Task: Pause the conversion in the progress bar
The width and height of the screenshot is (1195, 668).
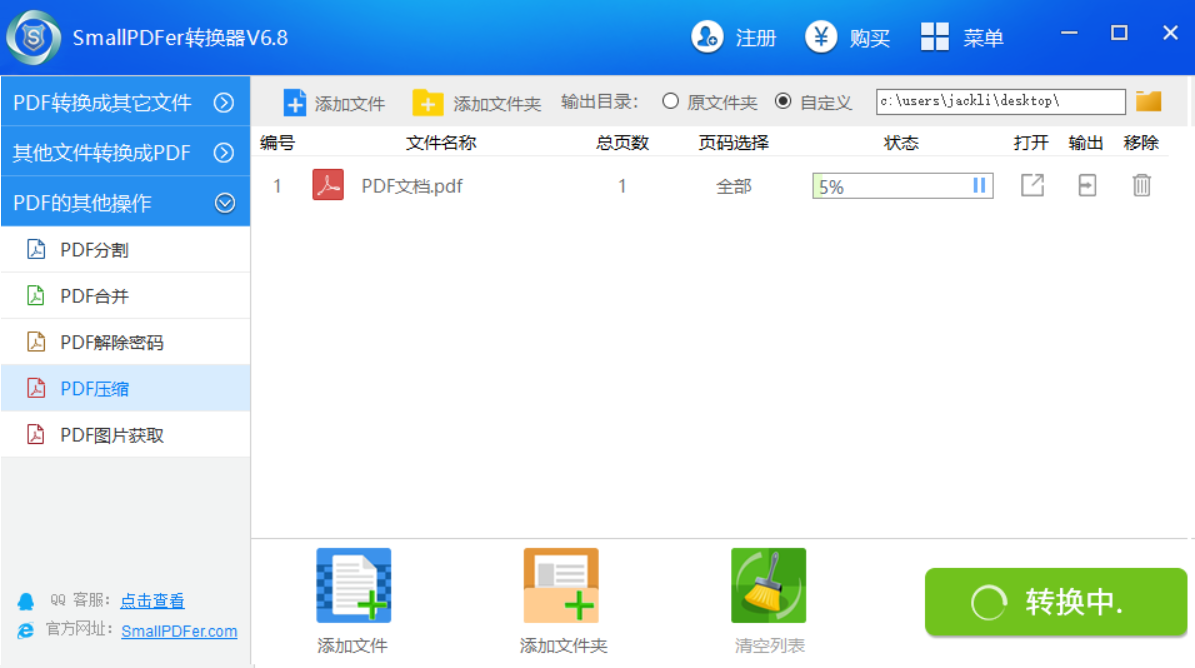Action: coord(979,186)
